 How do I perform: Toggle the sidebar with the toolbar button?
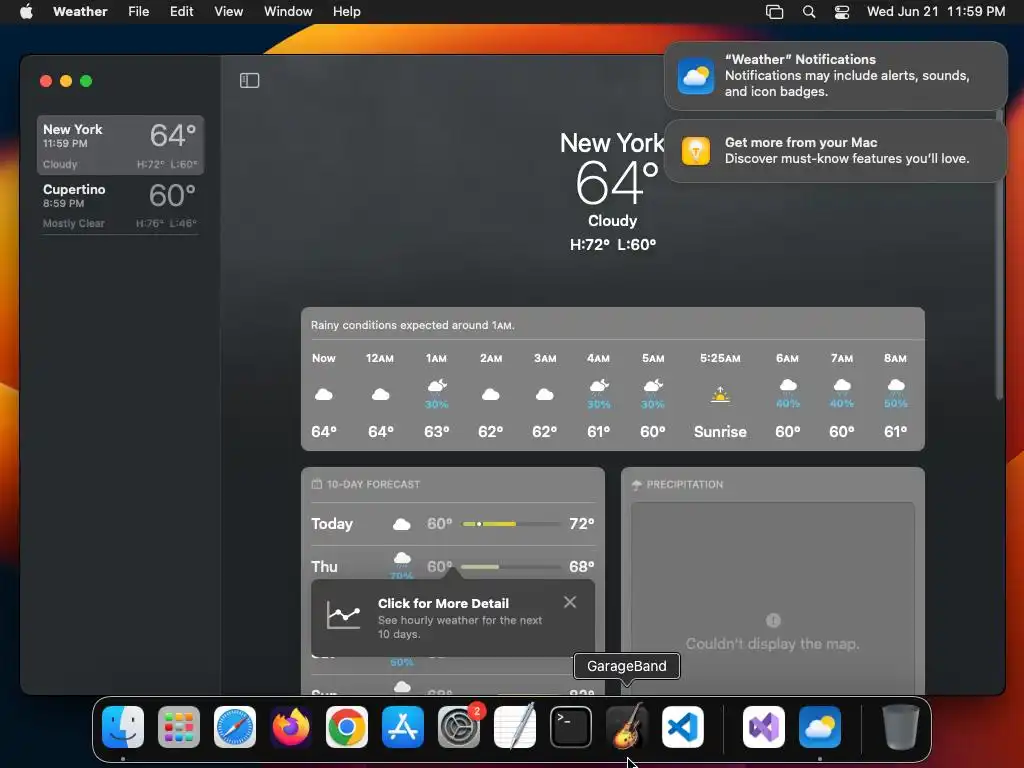[x=249, y=80]
